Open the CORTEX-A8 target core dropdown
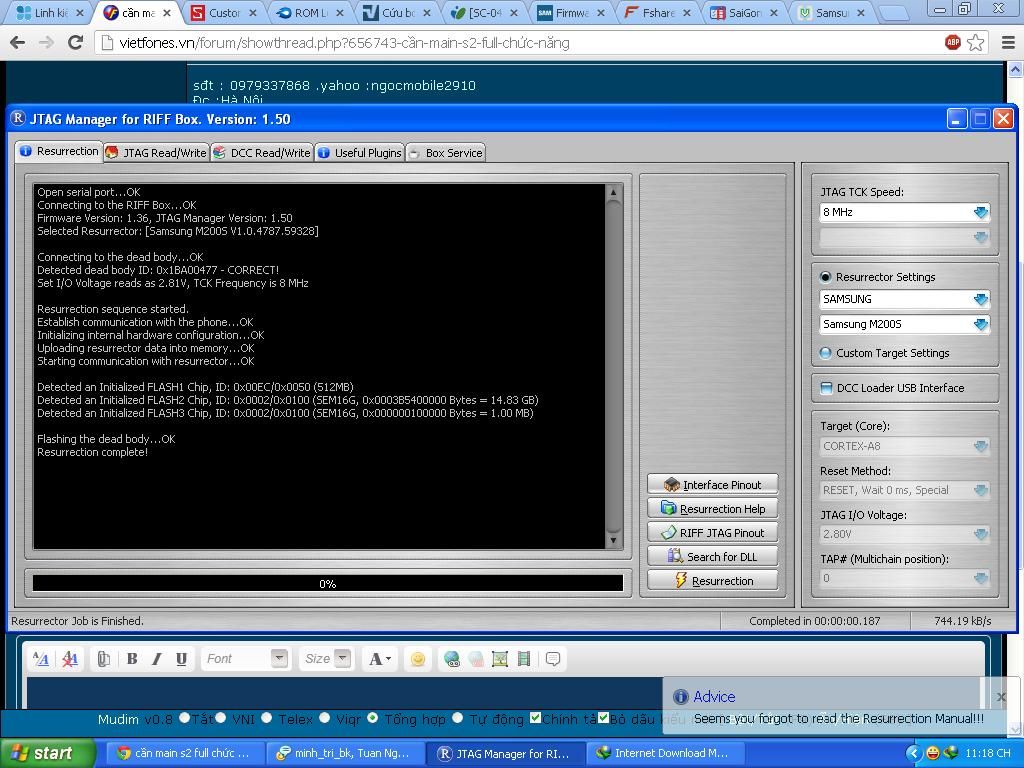The height and width of the screenshot is (768, 1024). [904, 446]
